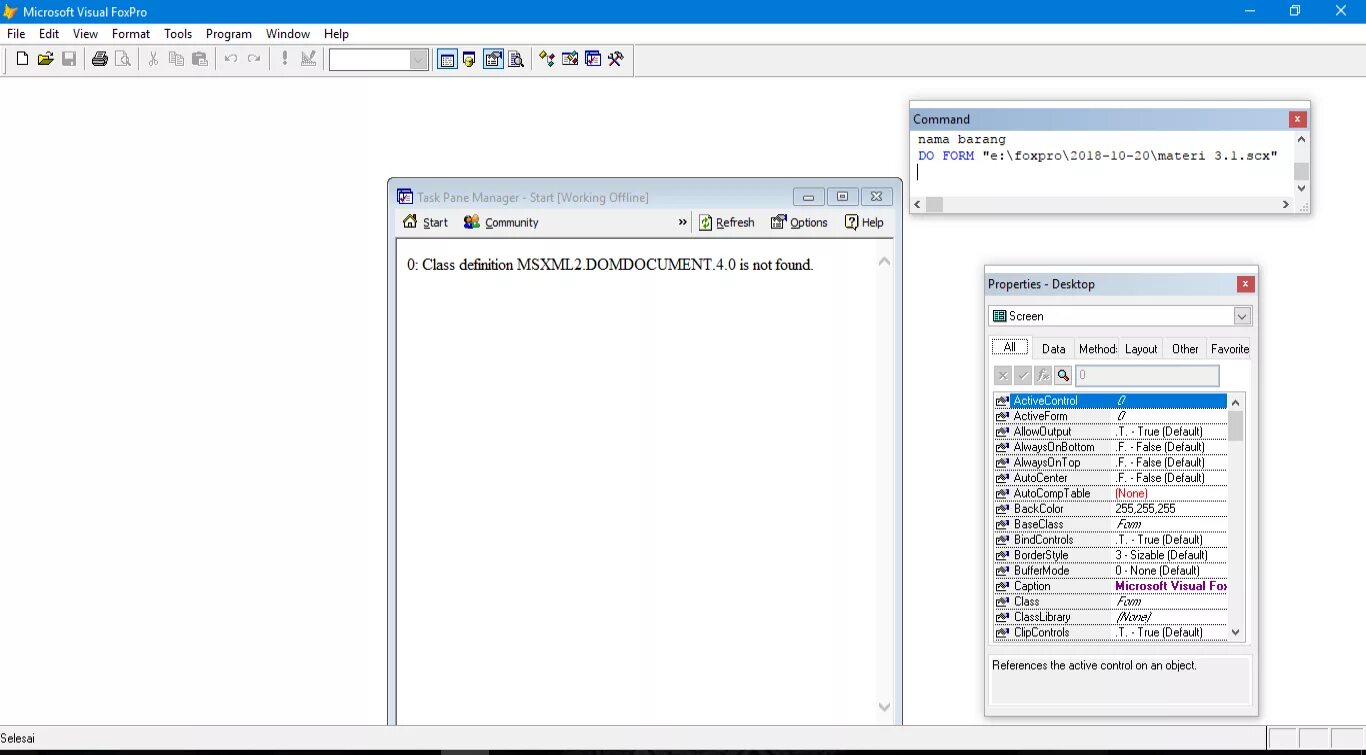
Task: Click down arrow of Properties list scrollbar
Action: click(1236, 632)
